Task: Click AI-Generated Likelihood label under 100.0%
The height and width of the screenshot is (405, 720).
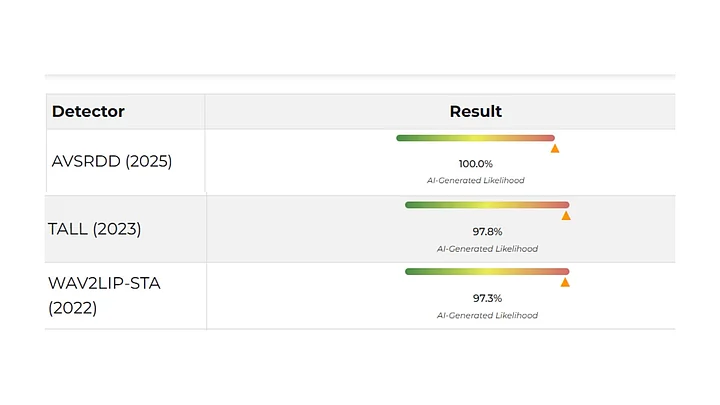Action: tap(475, 180)
